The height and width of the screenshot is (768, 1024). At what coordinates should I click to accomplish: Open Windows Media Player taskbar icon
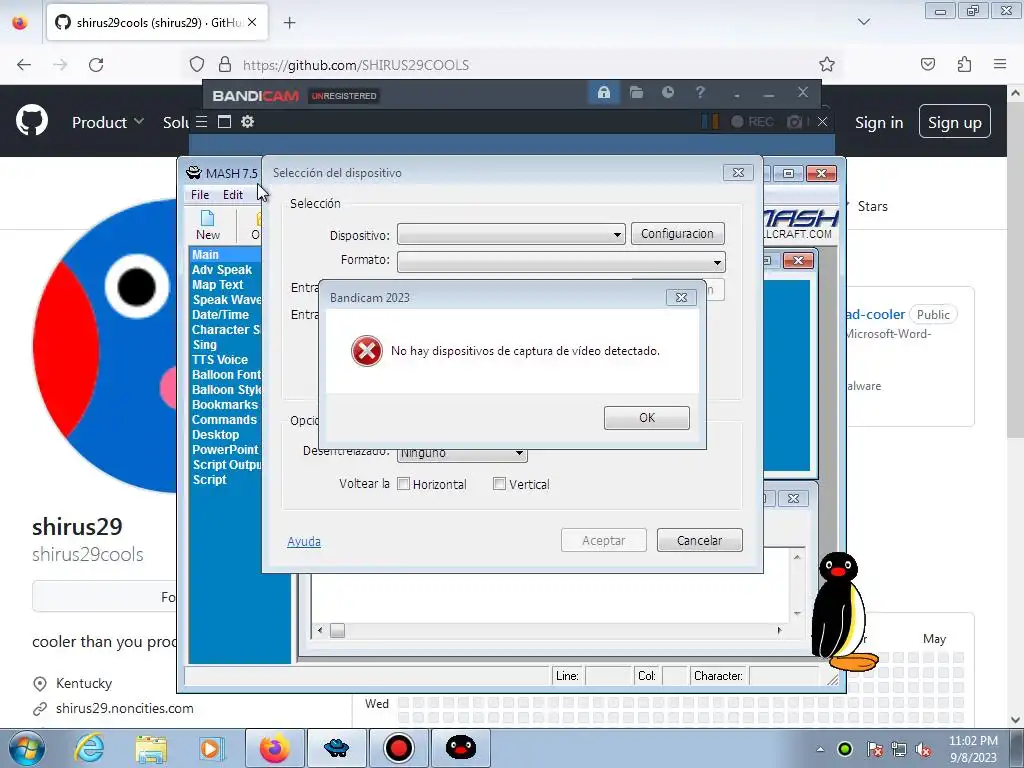pyautogui.click(x=210, y=748)
